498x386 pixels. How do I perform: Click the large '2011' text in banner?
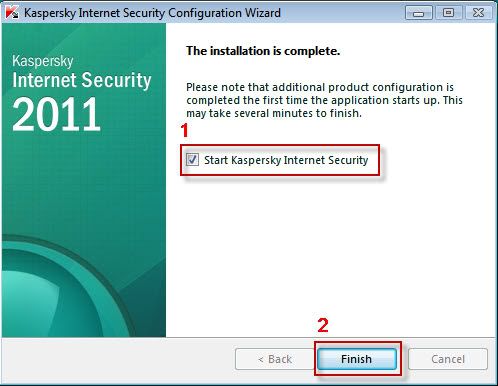pos(56,114)
